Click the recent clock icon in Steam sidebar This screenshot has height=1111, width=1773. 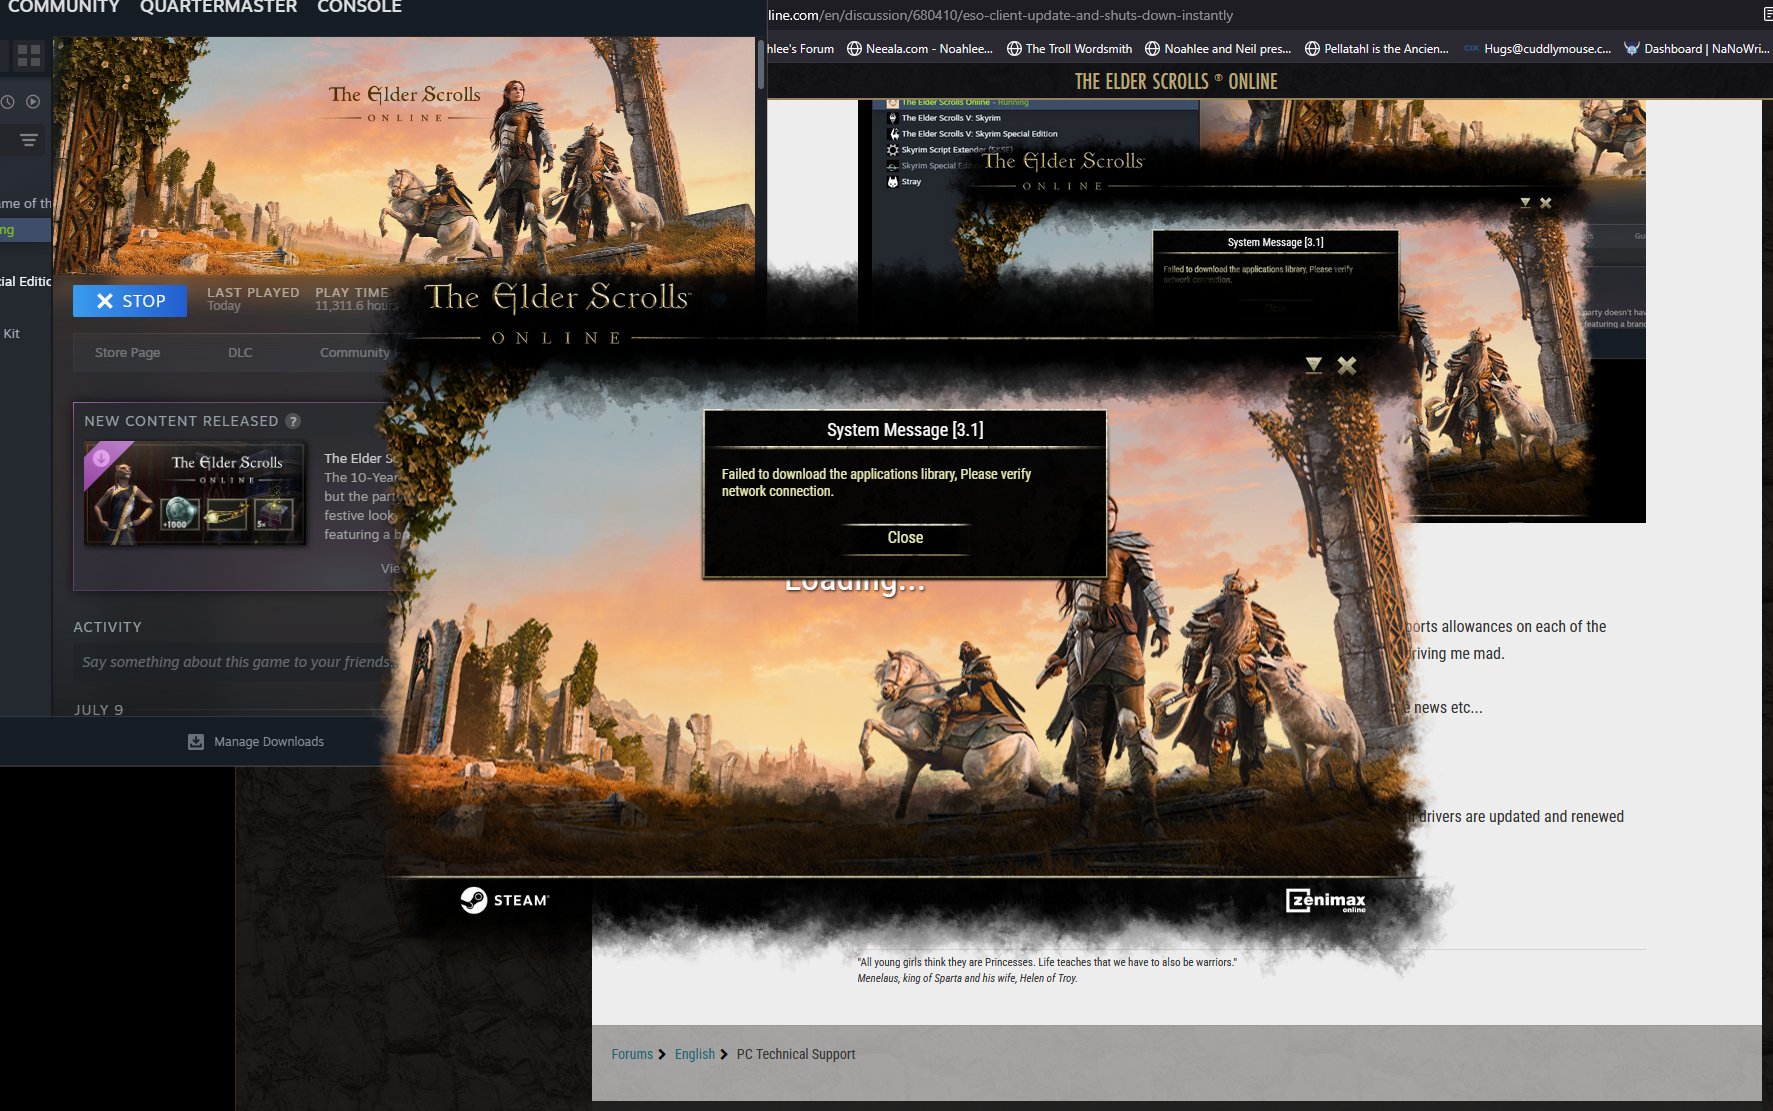tap(7, 102)
